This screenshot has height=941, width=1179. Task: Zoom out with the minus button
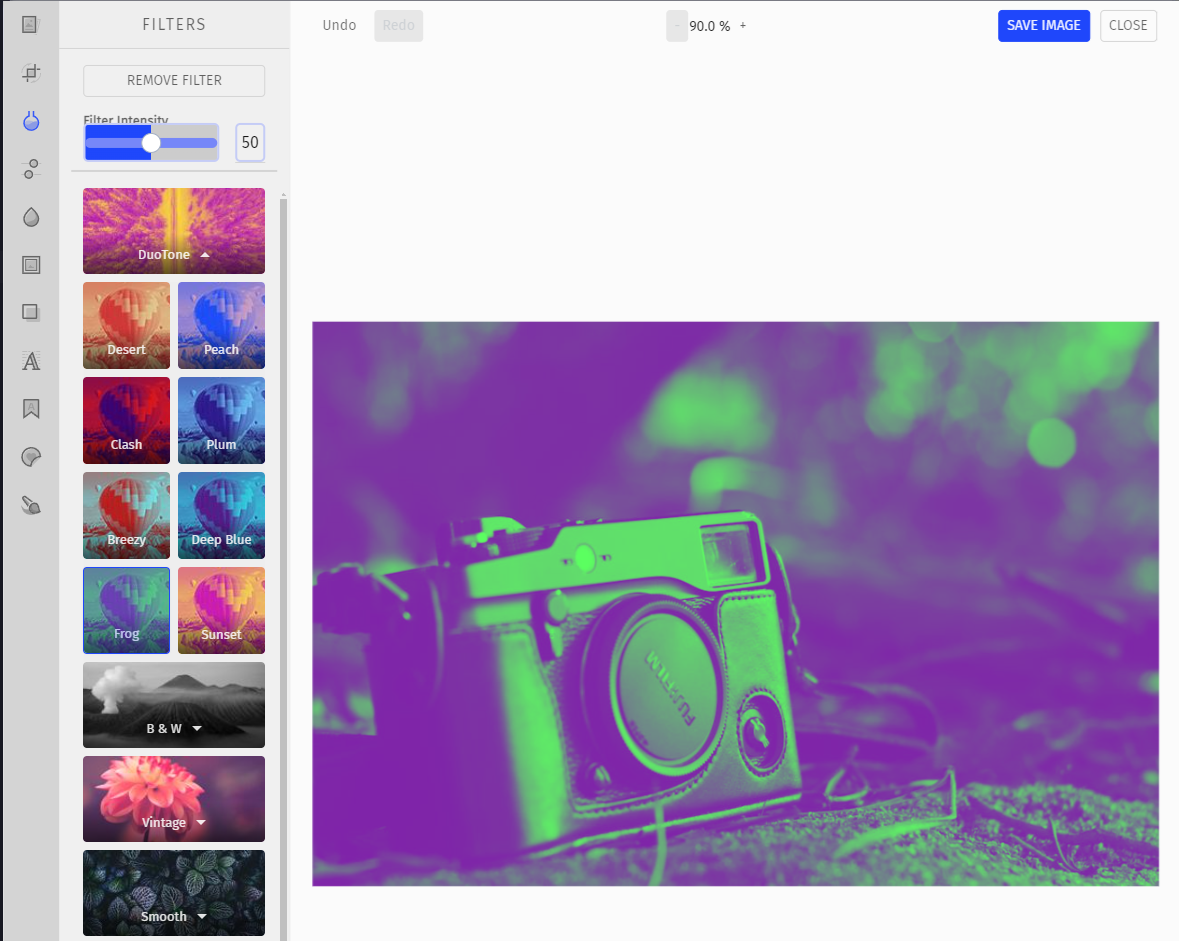677,26
